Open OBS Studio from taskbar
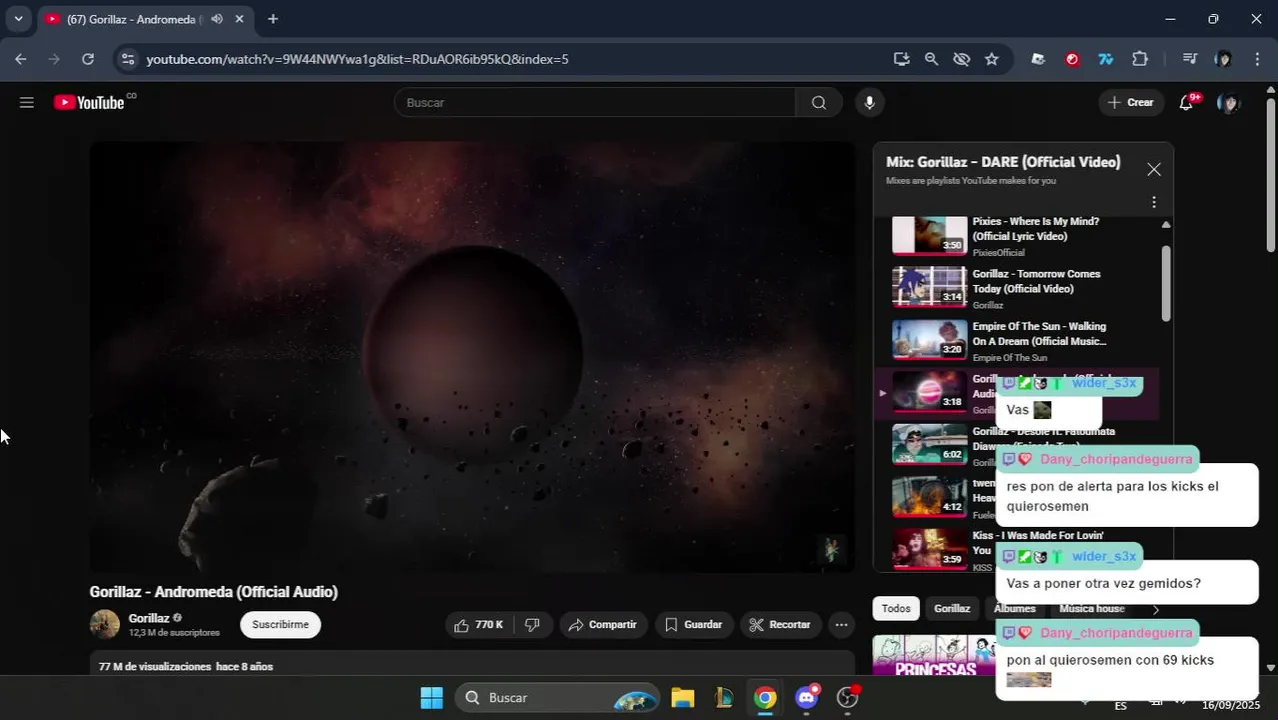 coord(848,697)
